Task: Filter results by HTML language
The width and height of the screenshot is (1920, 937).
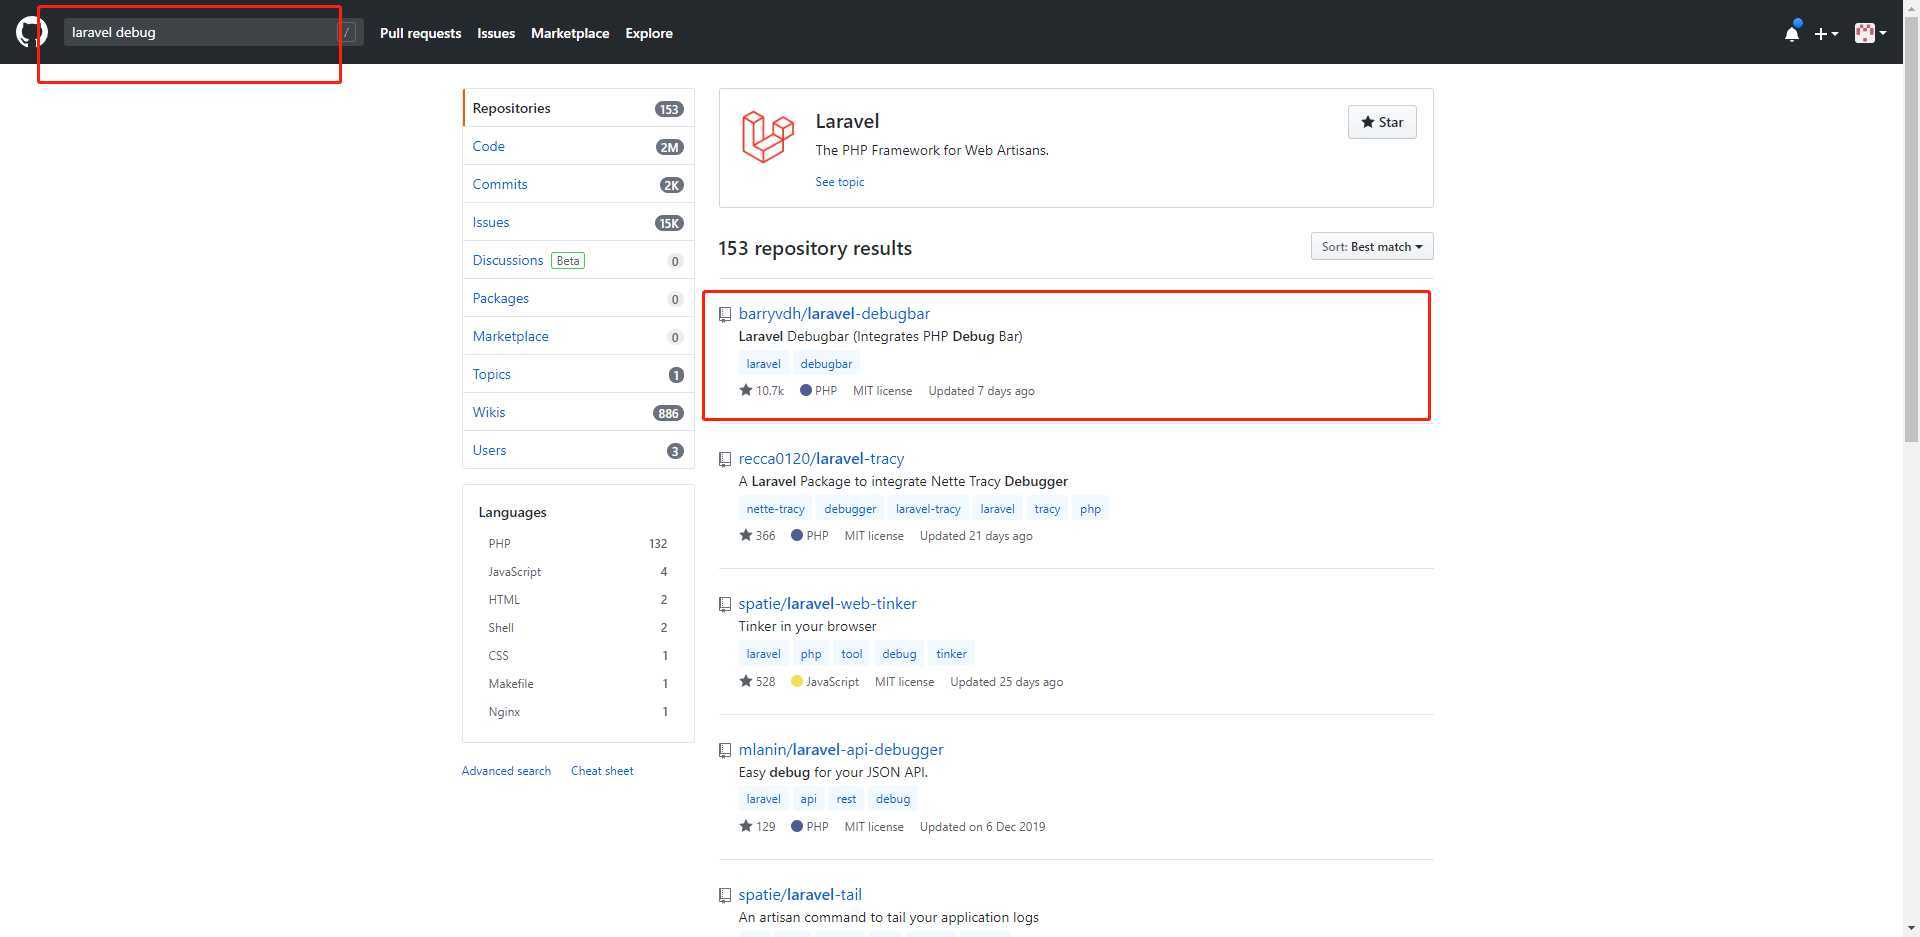Action: pos(578,600)
